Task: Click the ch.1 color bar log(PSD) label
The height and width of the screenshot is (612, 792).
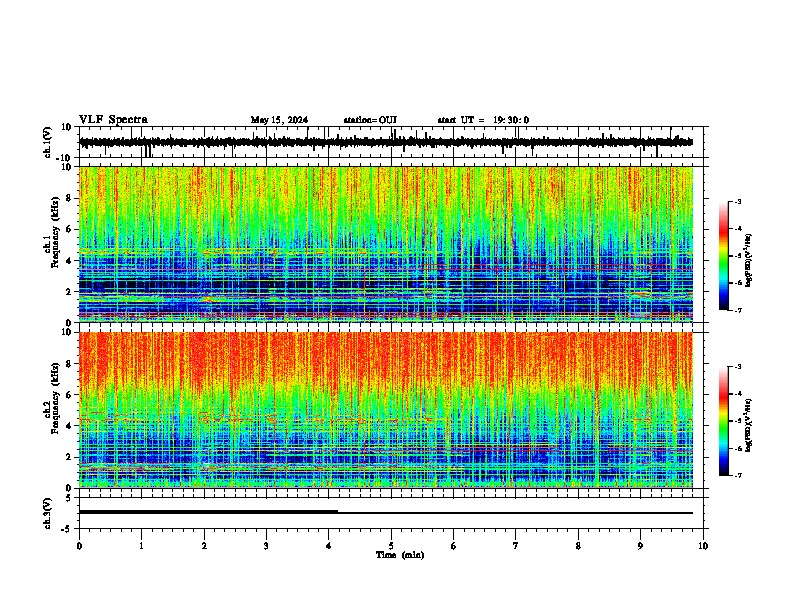Action: (x=749, y=260)
